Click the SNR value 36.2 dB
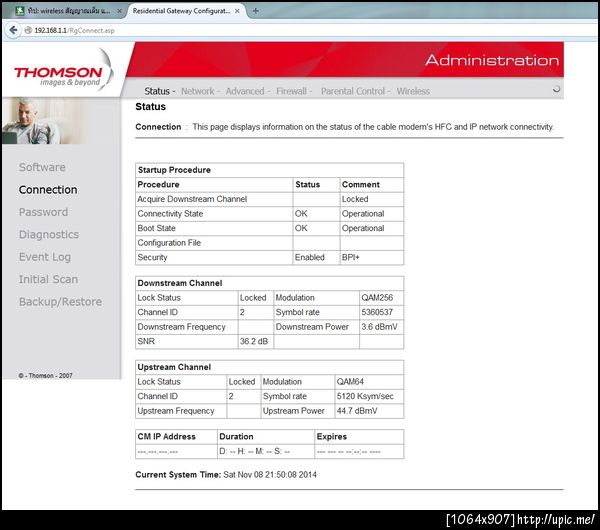Image resolution: width=600 pixels, height=530 pixels. tap(254, 341)
